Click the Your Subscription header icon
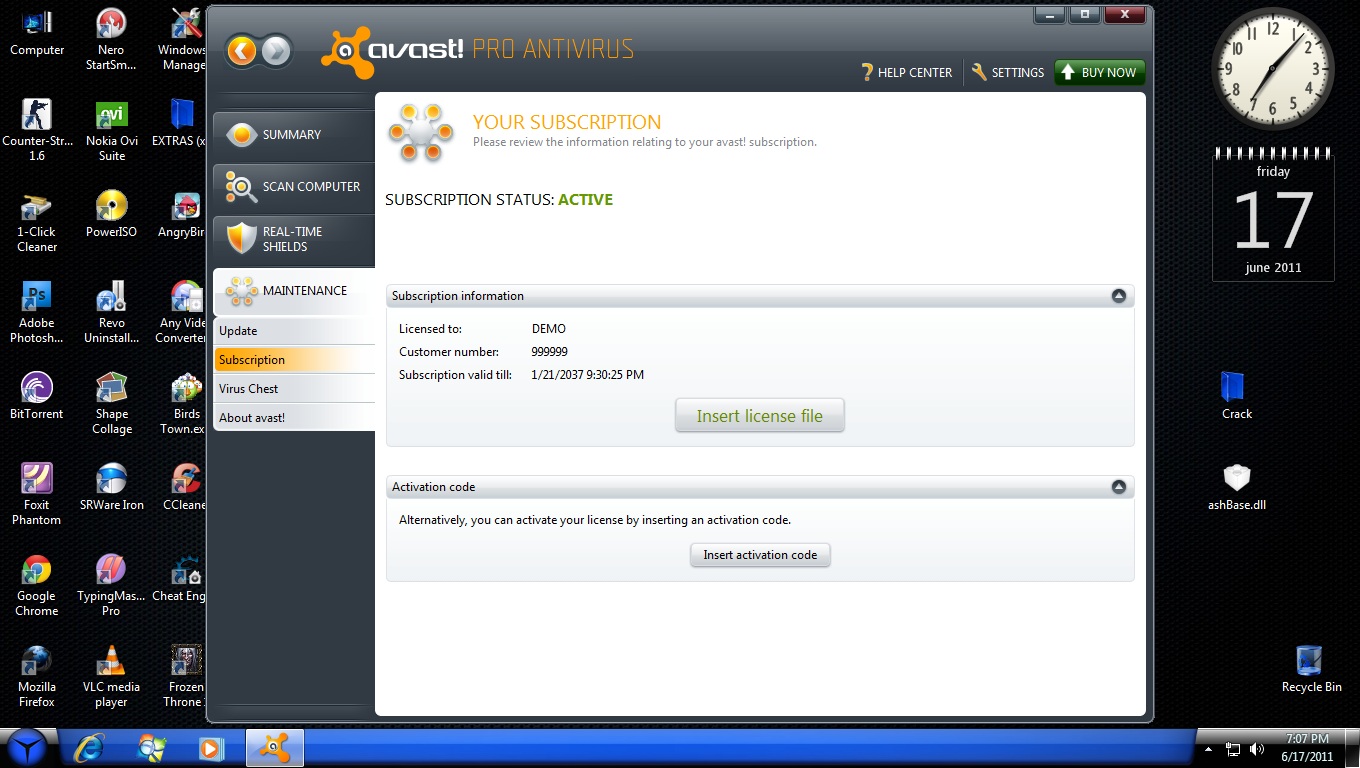1360x768 pixels. pyautogui.click(x=422, y=132)
